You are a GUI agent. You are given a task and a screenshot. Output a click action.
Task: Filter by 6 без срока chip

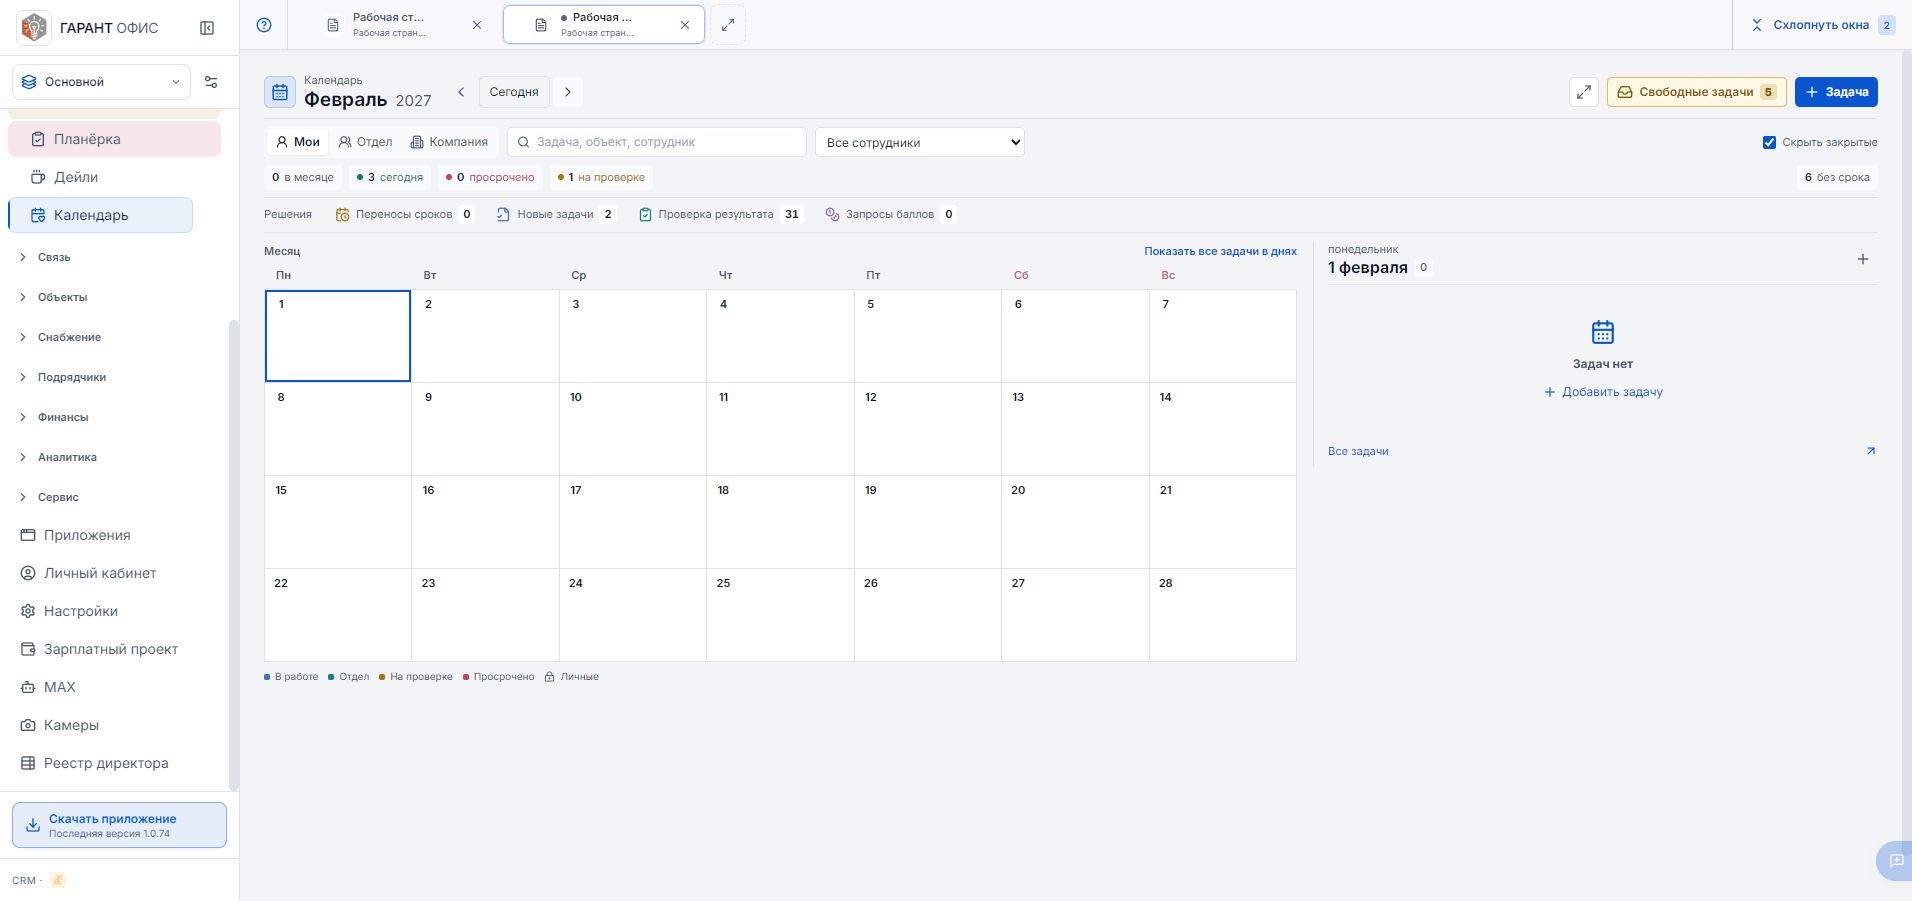click(x=1837, y=177)
